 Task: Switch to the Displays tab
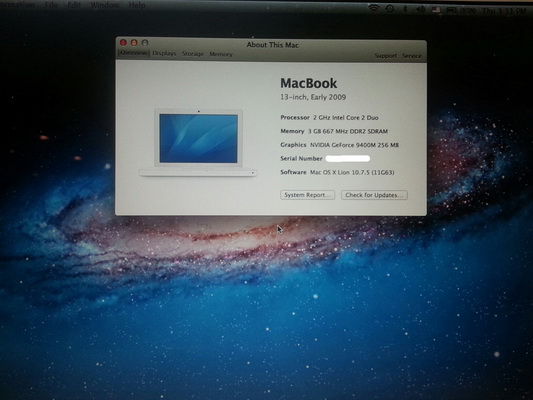point(164,53)
